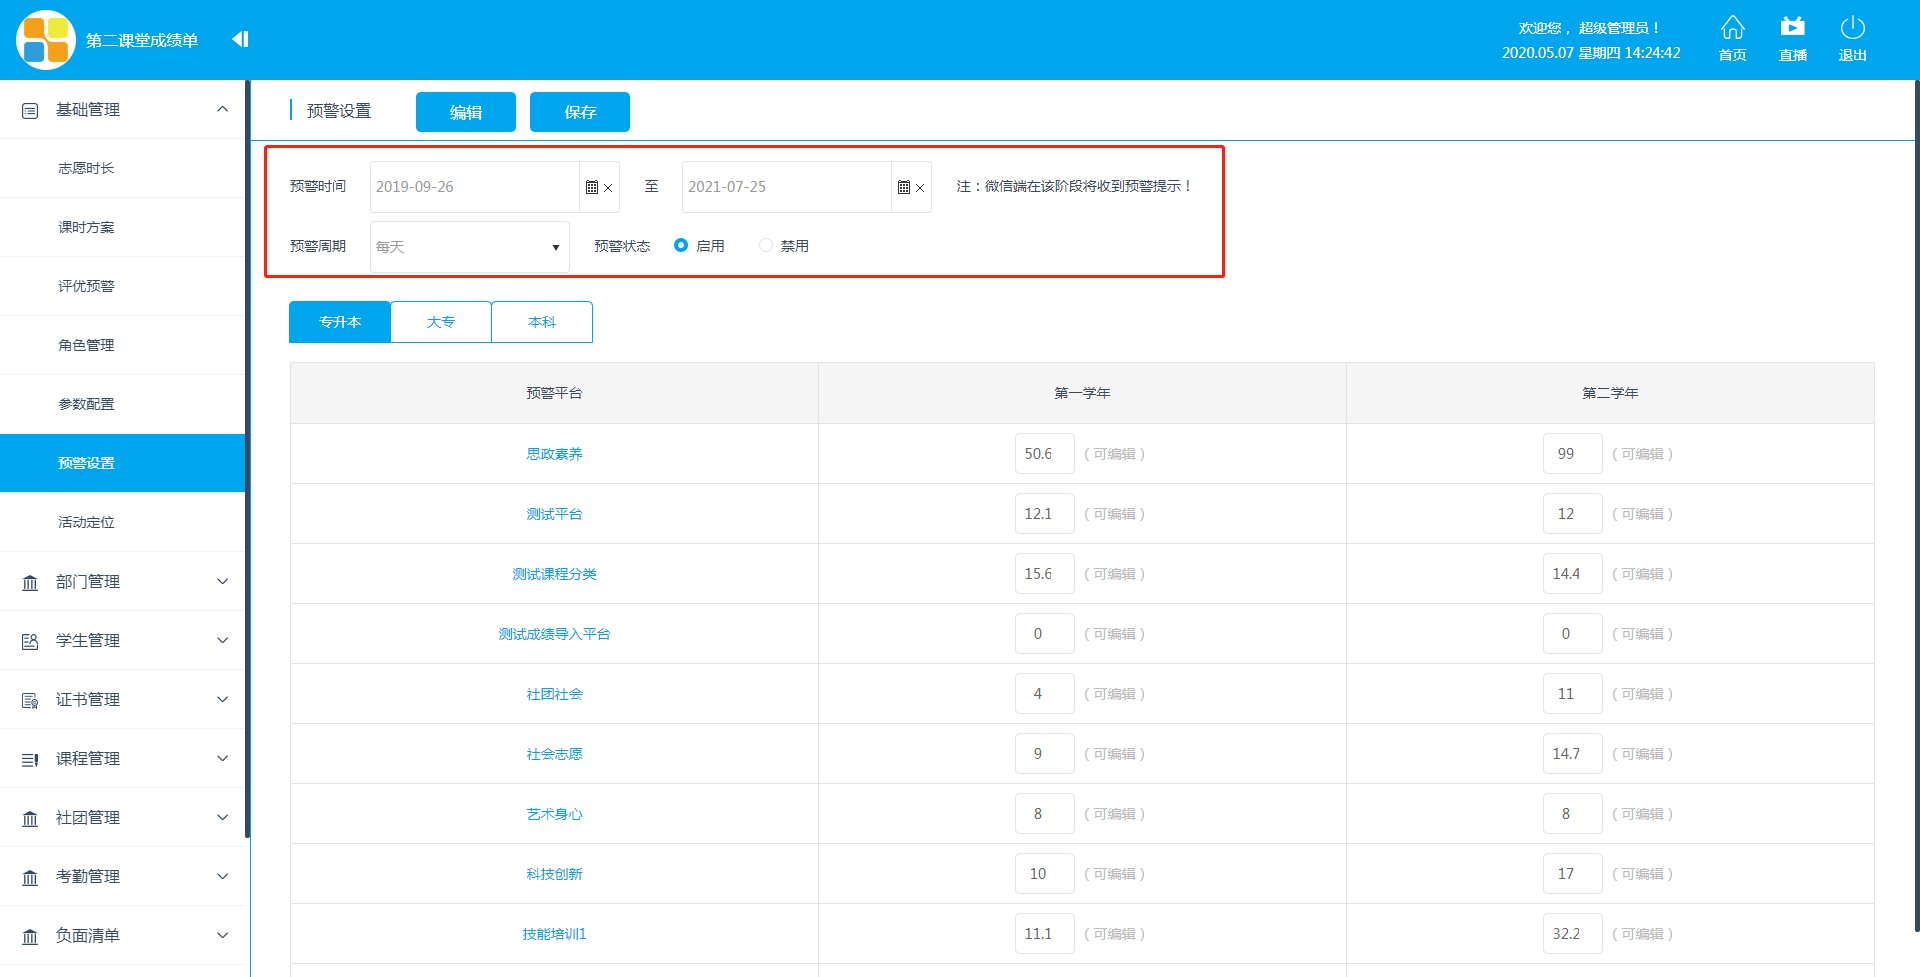This screenshot has height=977, width=1920.
Task: Expand the 社团管理 section chevron
Action: coord(222,817)
